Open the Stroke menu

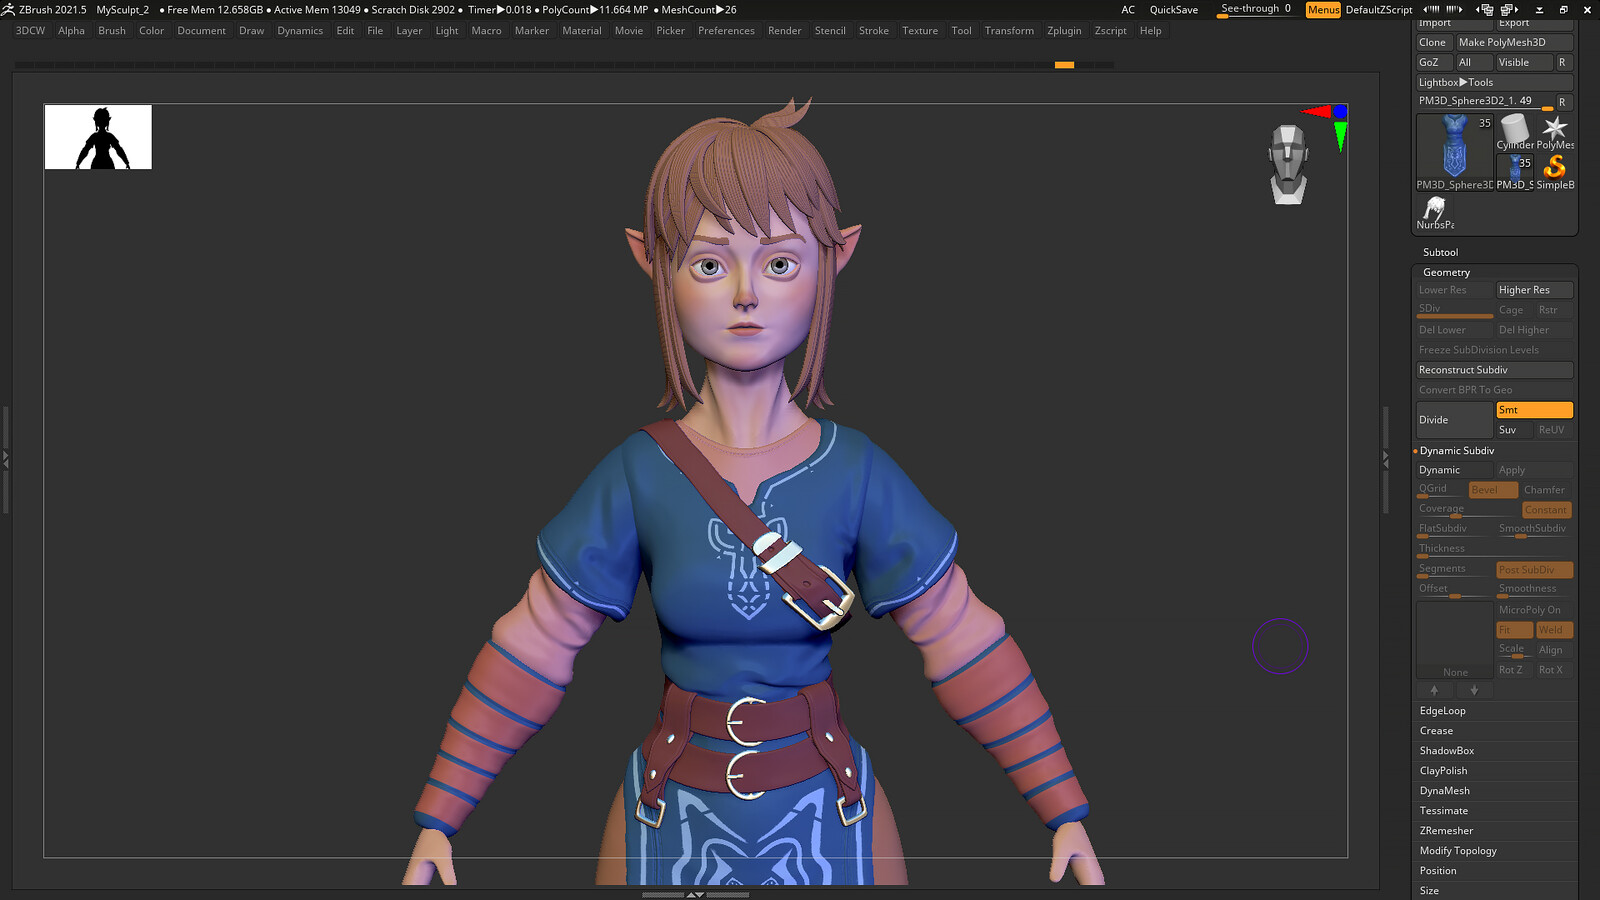874,31
